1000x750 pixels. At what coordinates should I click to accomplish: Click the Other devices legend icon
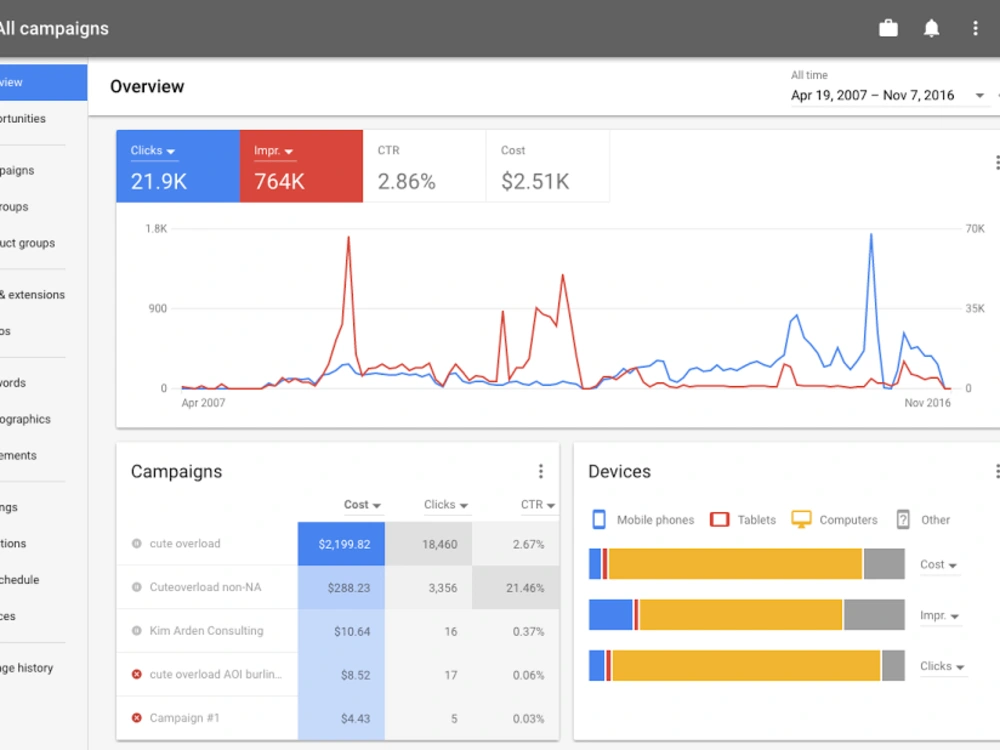[903, 520]
